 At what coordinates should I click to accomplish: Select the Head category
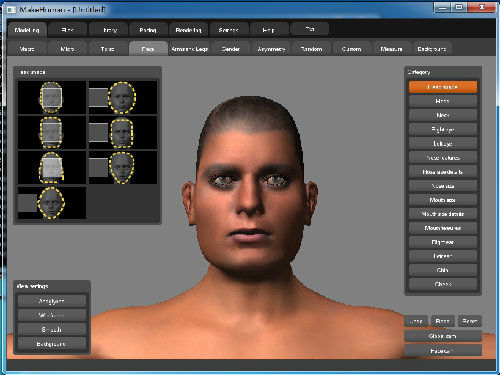[x=443, y=101]
